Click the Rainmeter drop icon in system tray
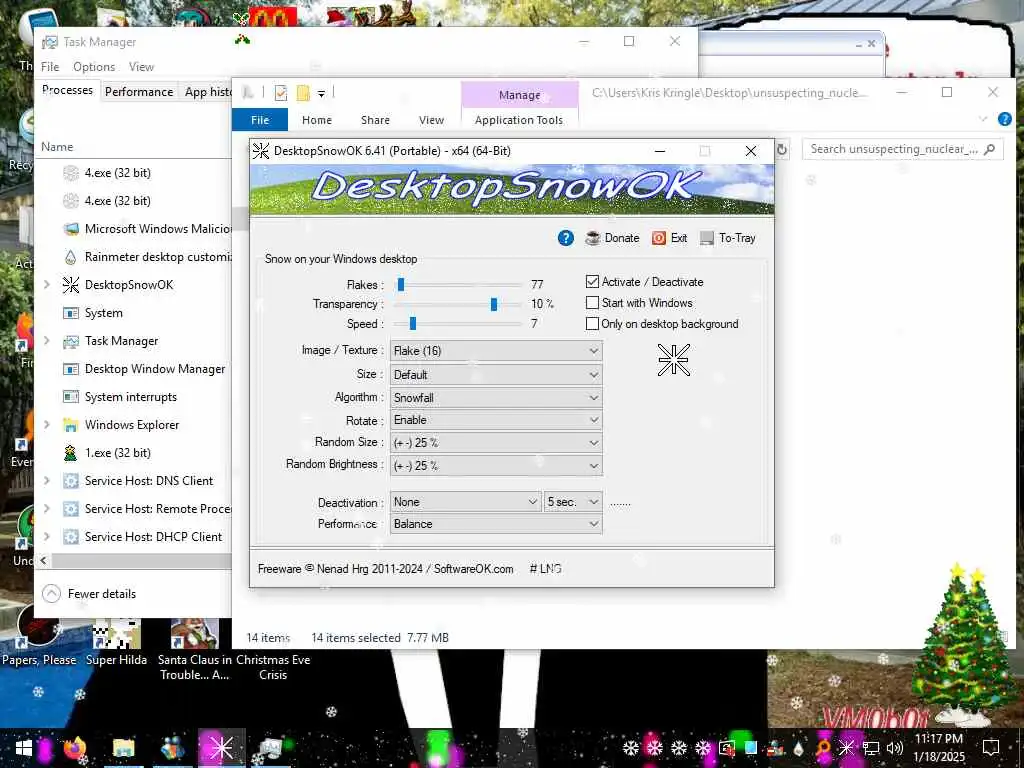Screen dimensions: 1024x768 (800, 748)
